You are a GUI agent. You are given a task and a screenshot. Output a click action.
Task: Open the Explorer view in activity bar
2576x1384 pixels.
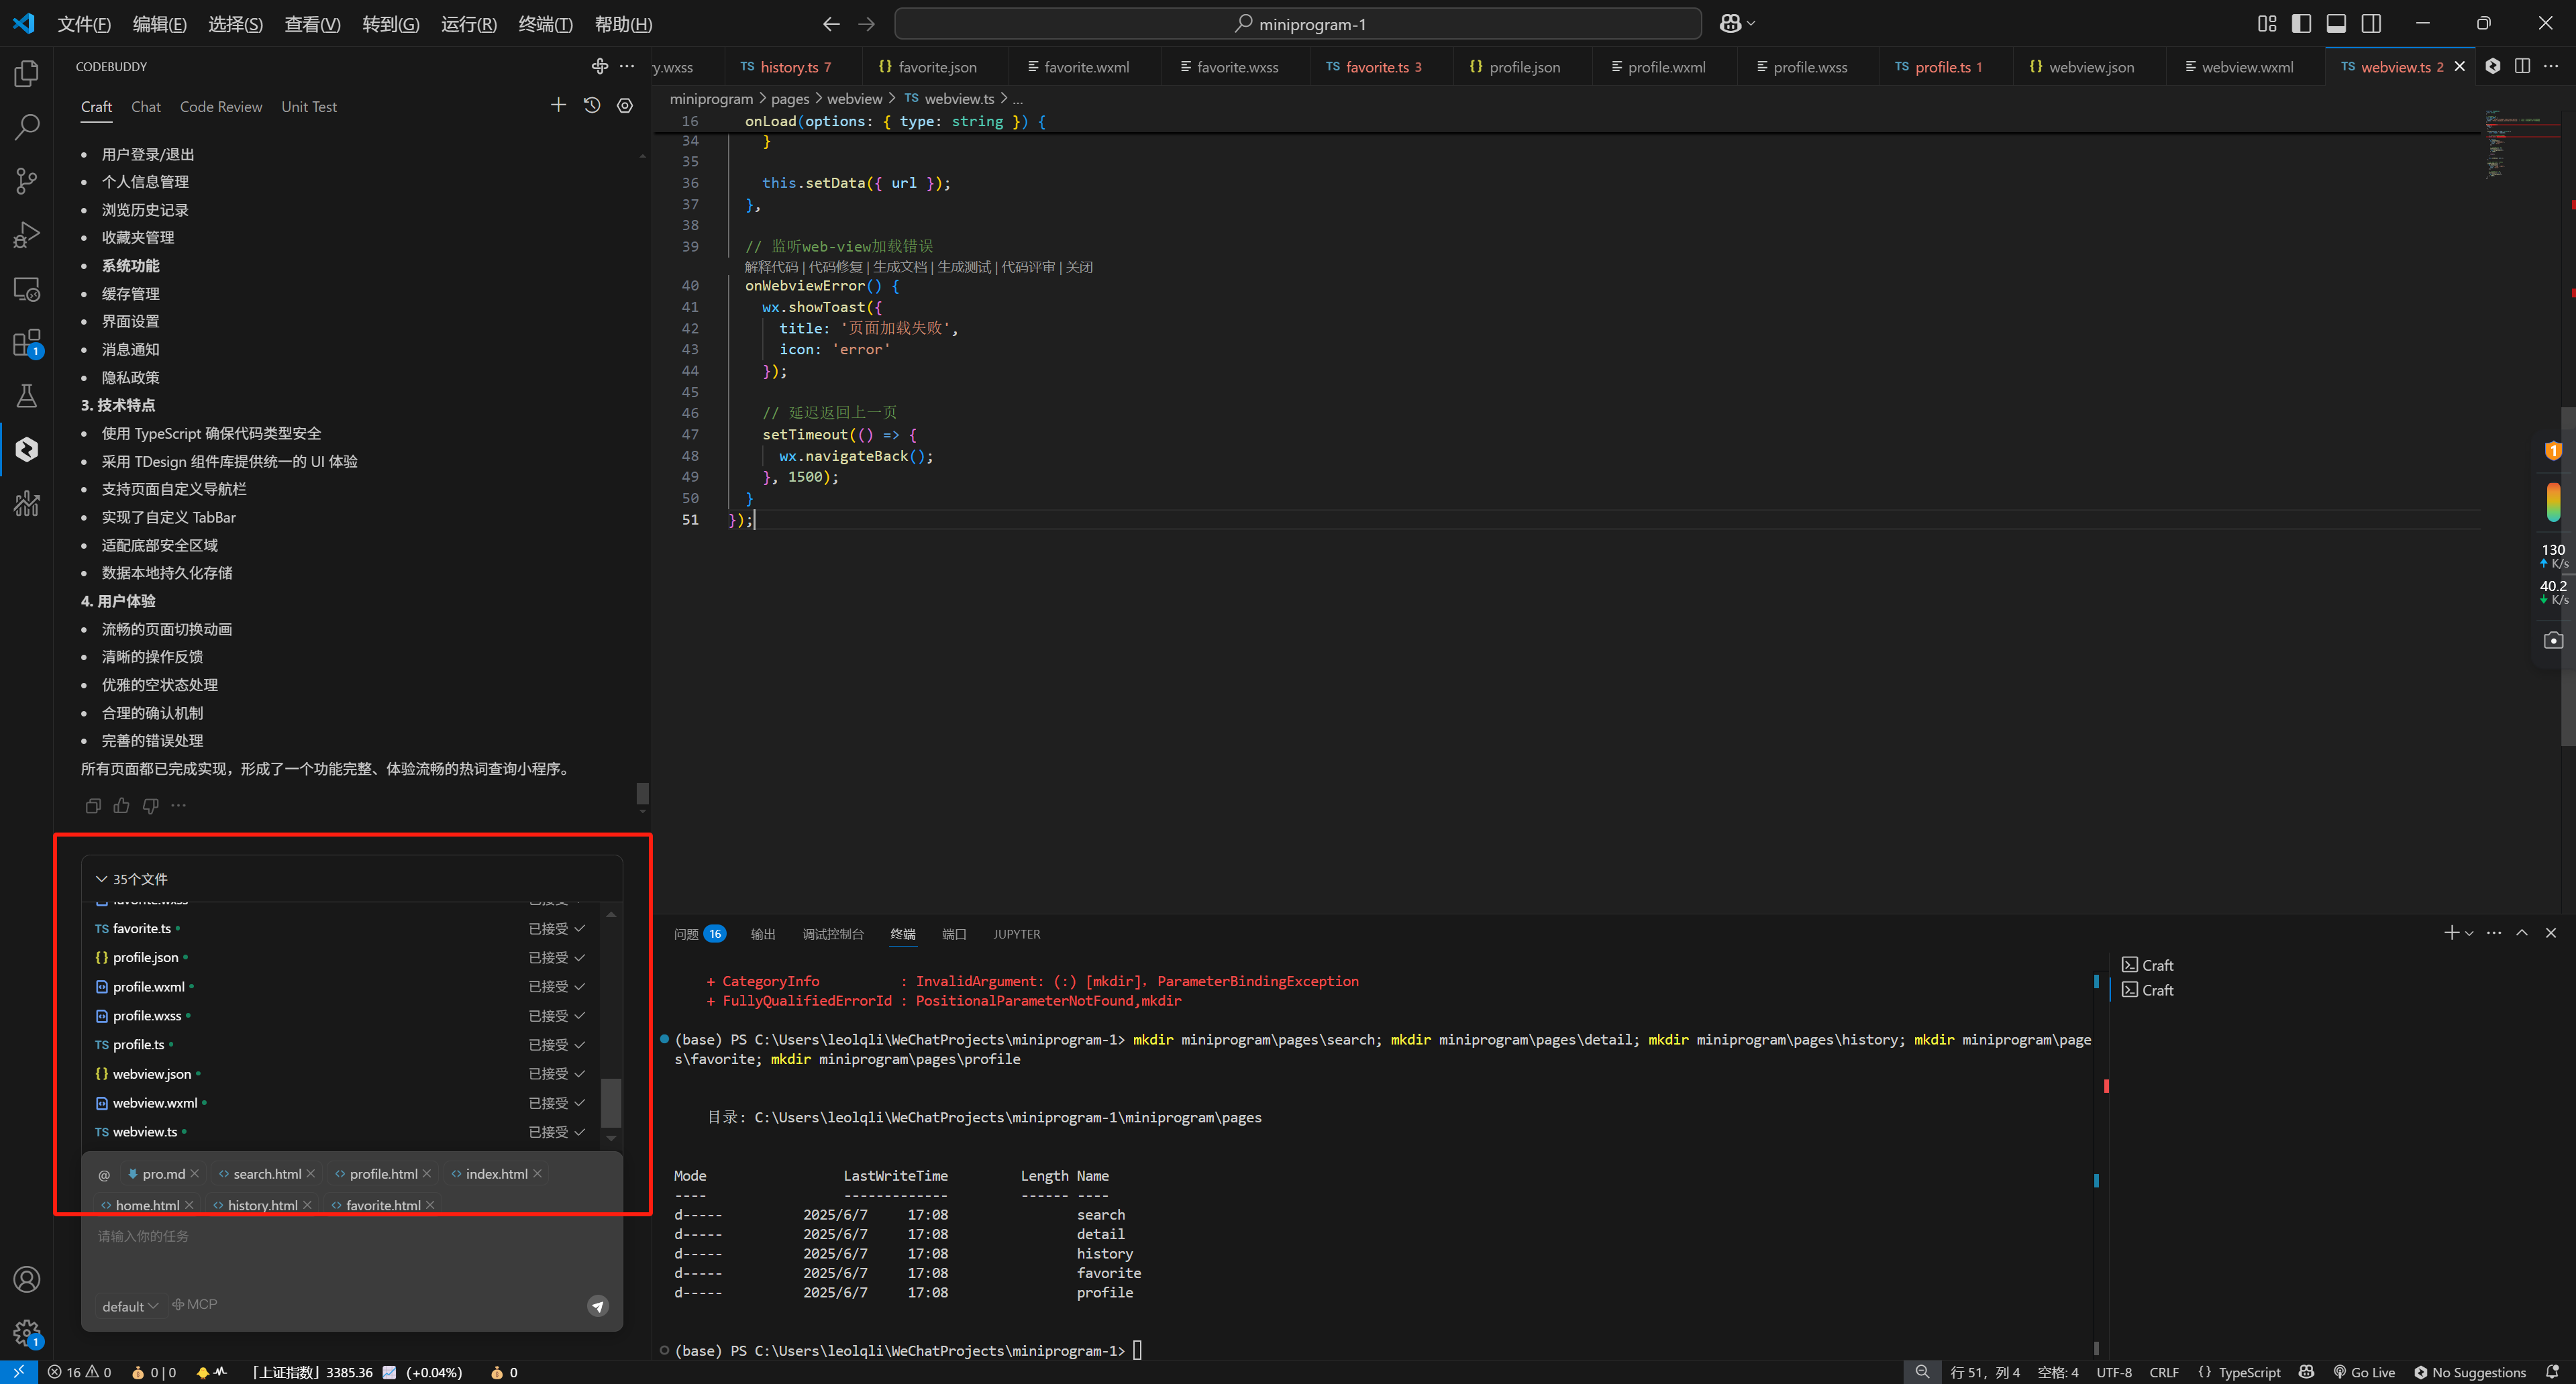(27, 74)
